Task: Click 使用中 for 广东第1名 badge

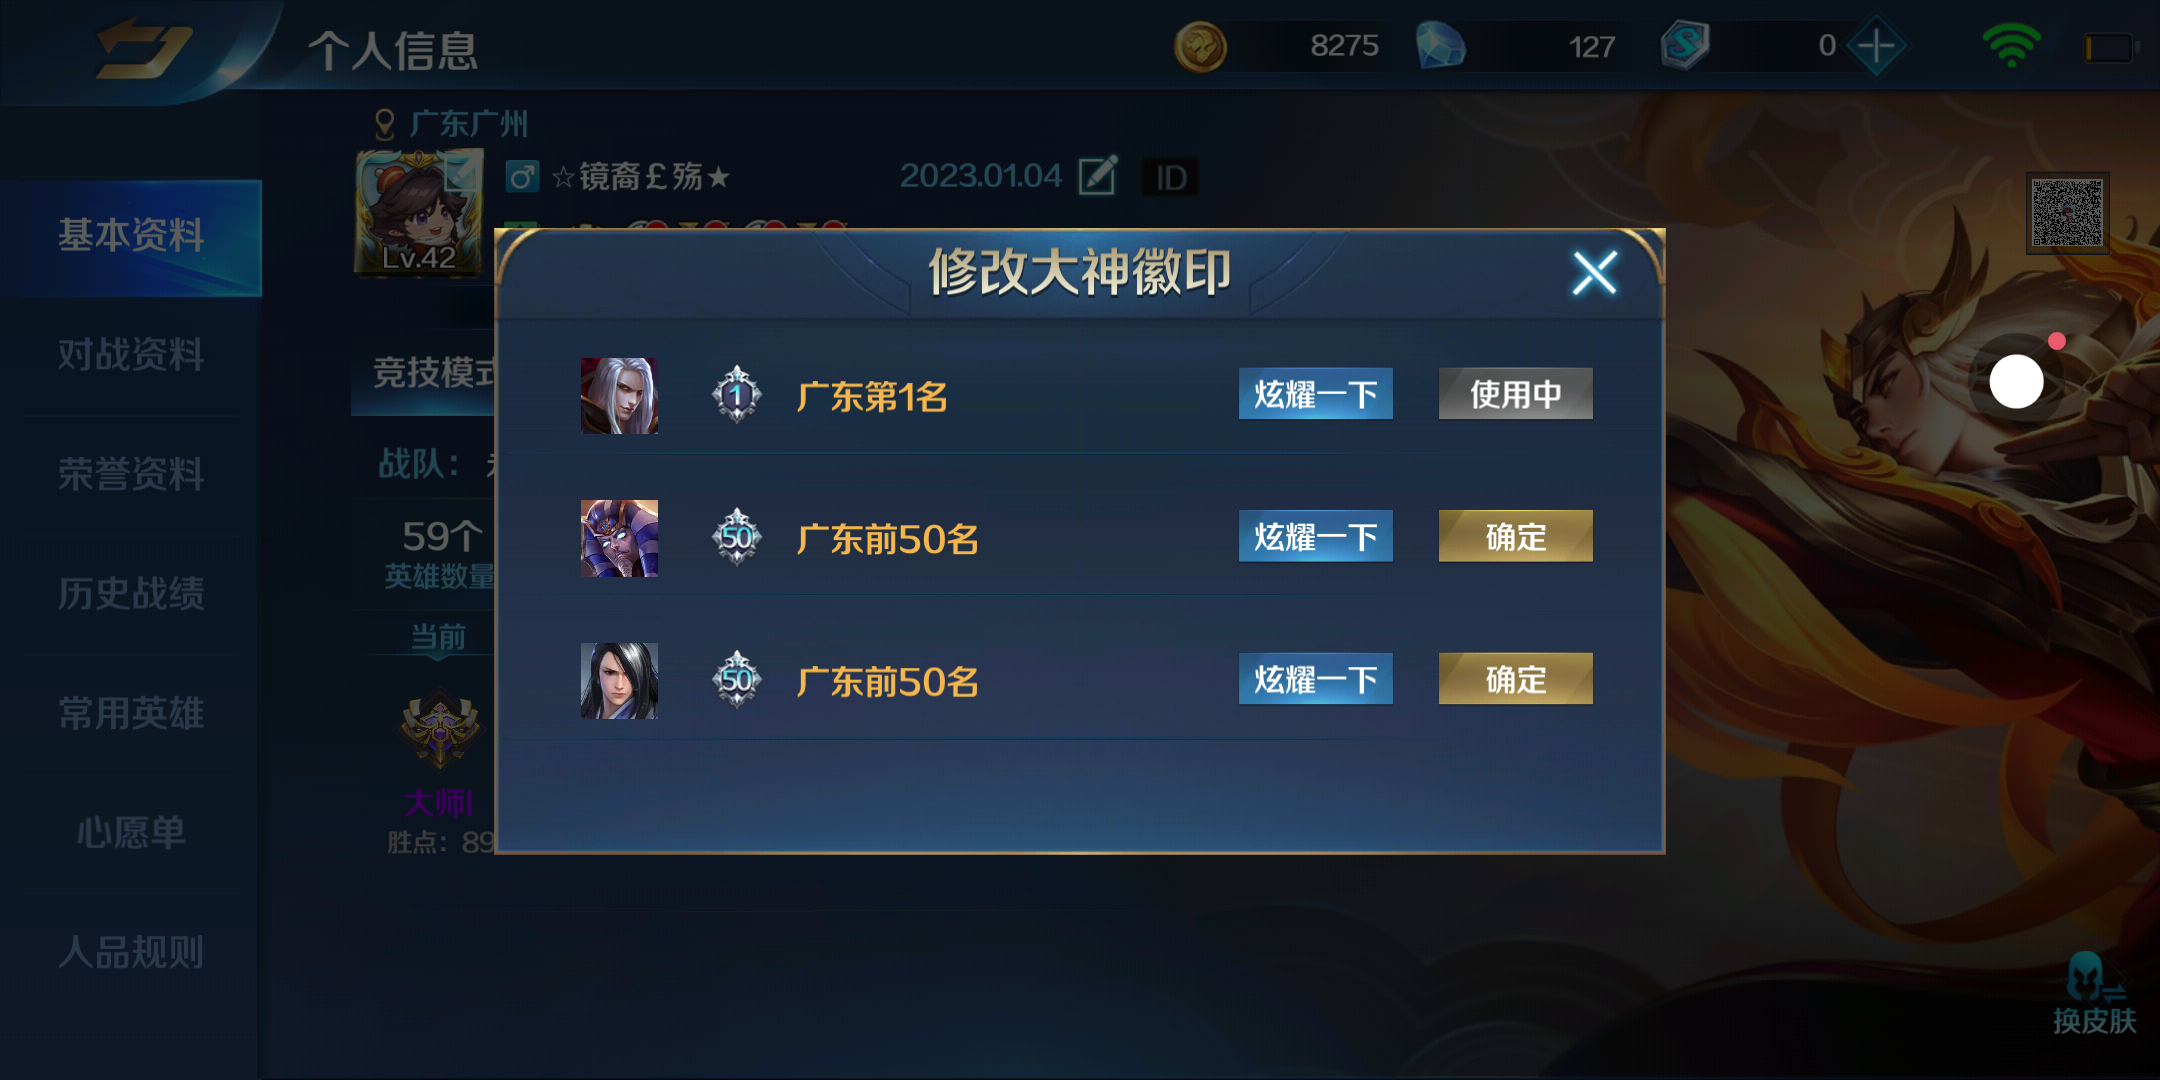Action: (x=1515, y=394)
